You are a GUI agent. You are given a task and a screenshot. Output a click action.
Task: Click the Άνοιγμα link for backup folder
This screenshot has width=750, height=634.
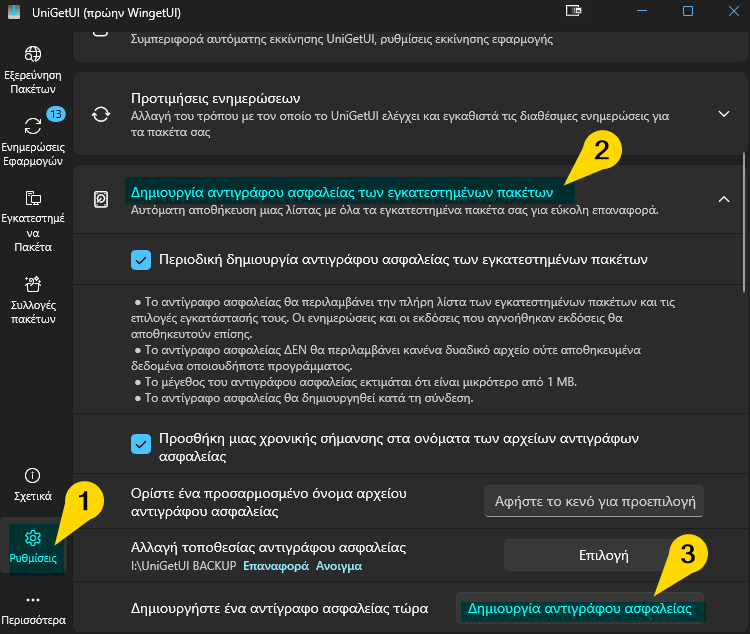pos(339,566)
